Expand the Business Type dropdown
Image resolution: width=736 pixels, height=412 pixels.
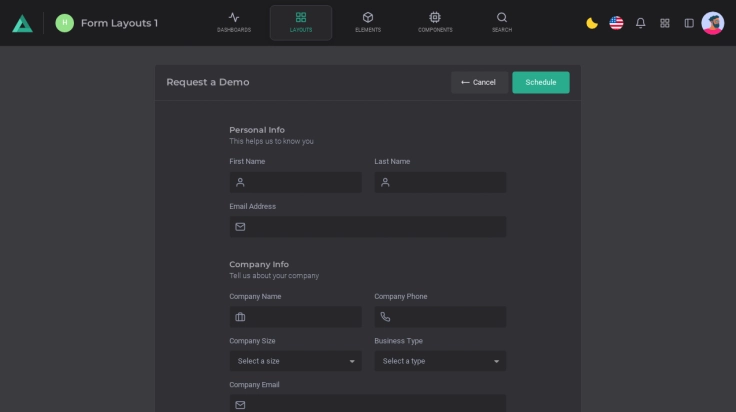(440, 361)
